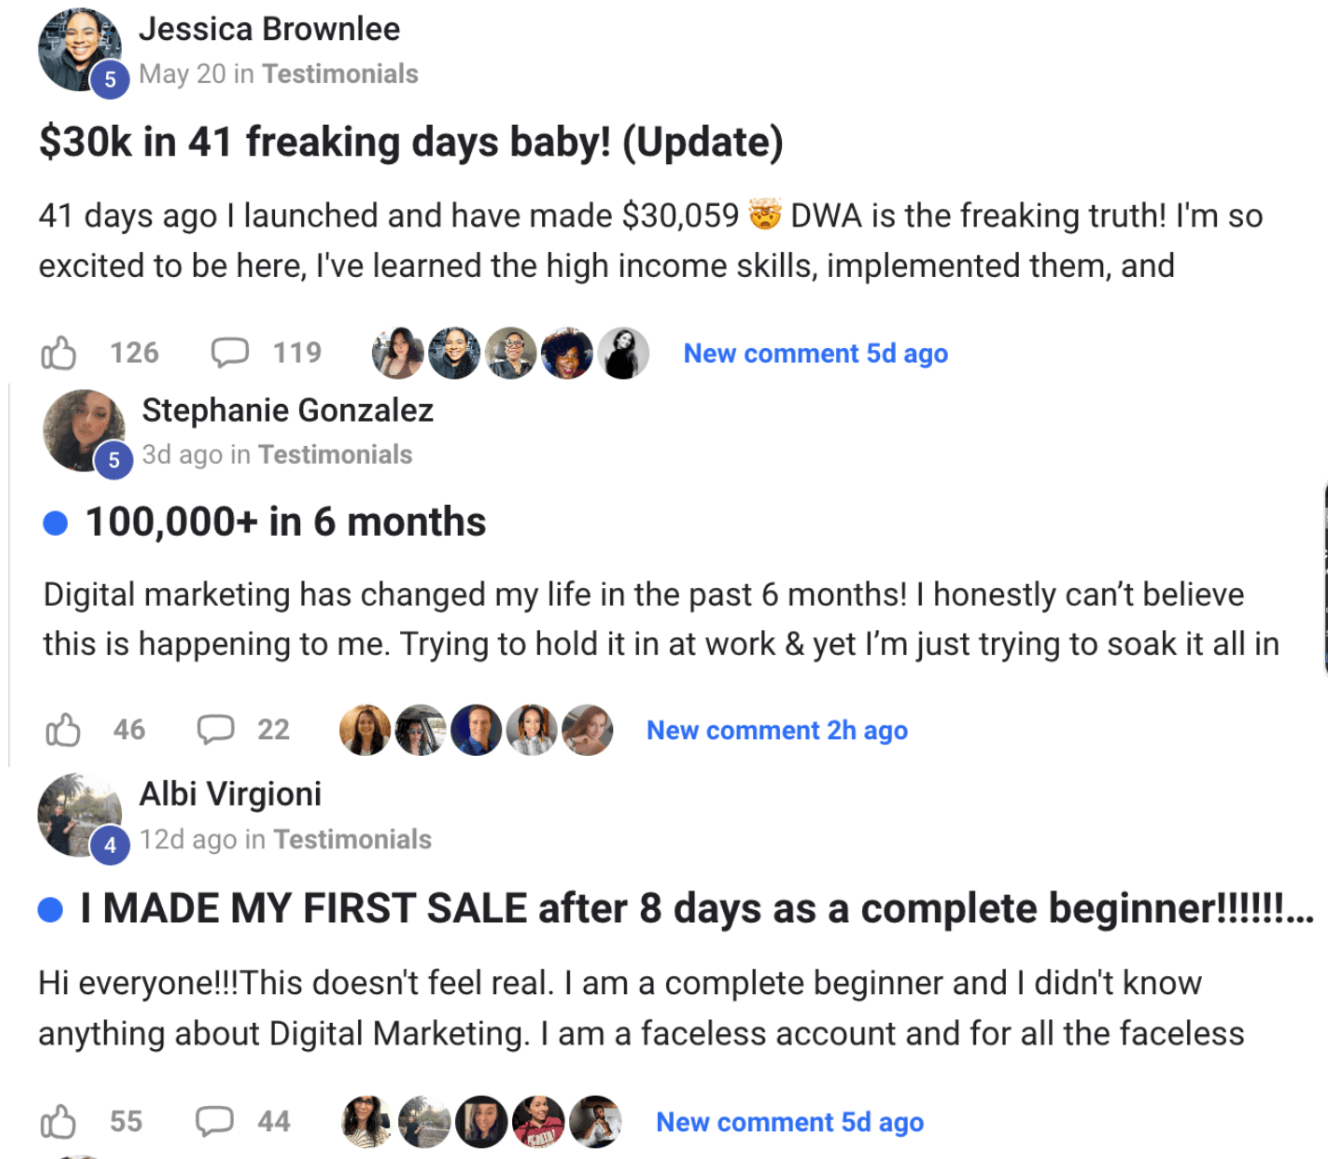Visit Stephanie Gonzalez's profile name
Screen dimensions: 1328x1159
click(x=287, y=410)
